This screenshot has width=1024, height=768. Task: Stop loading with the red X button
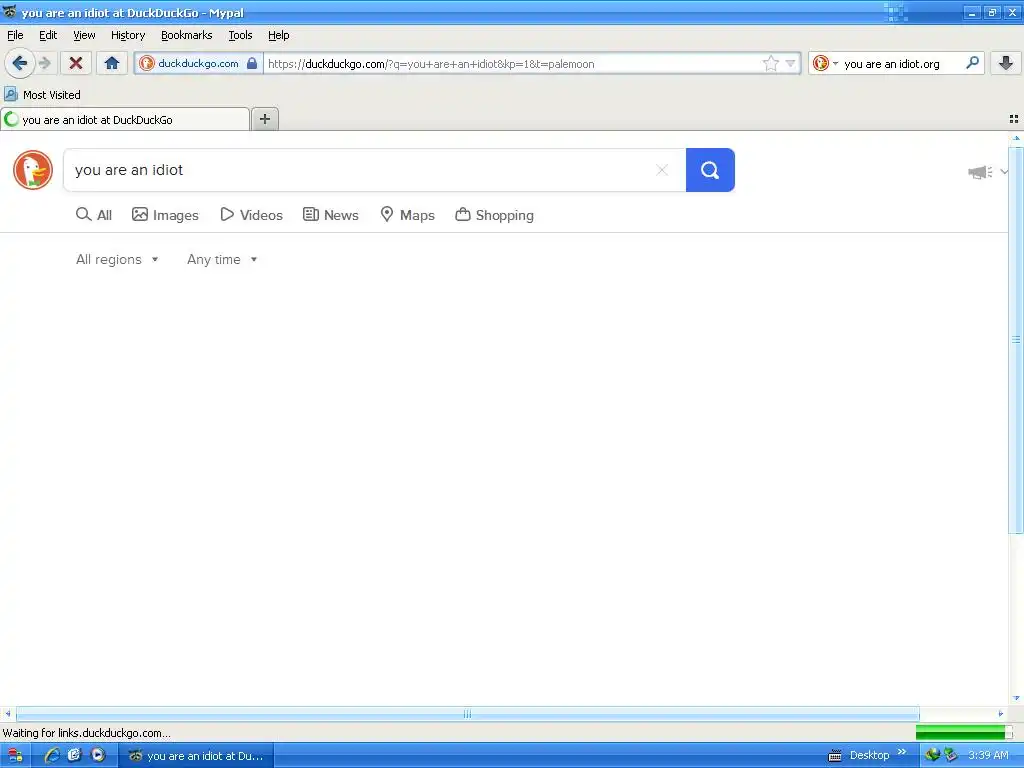76,63
